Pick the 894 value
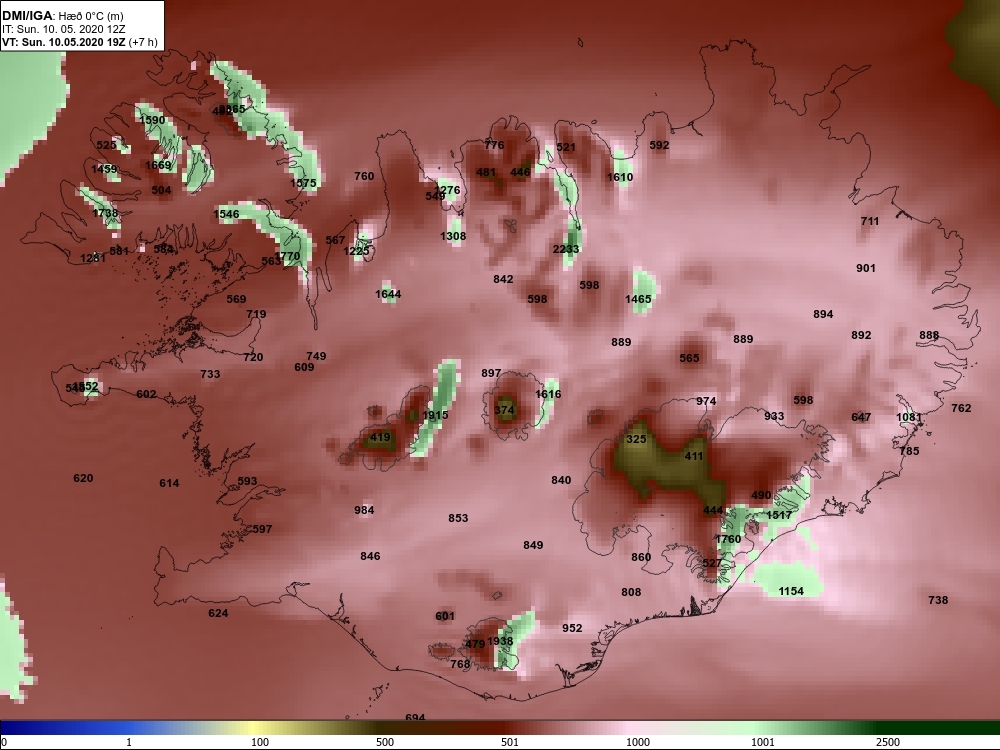 coord(823,314)
